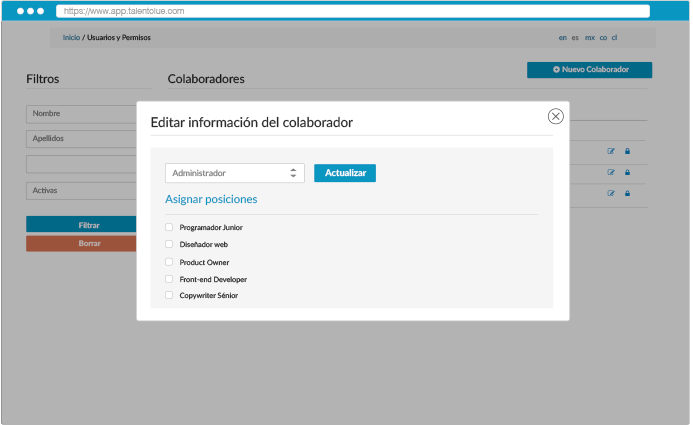Close the edit collaborator dialog
Screen dimensions: 693x425
(556, 116)
